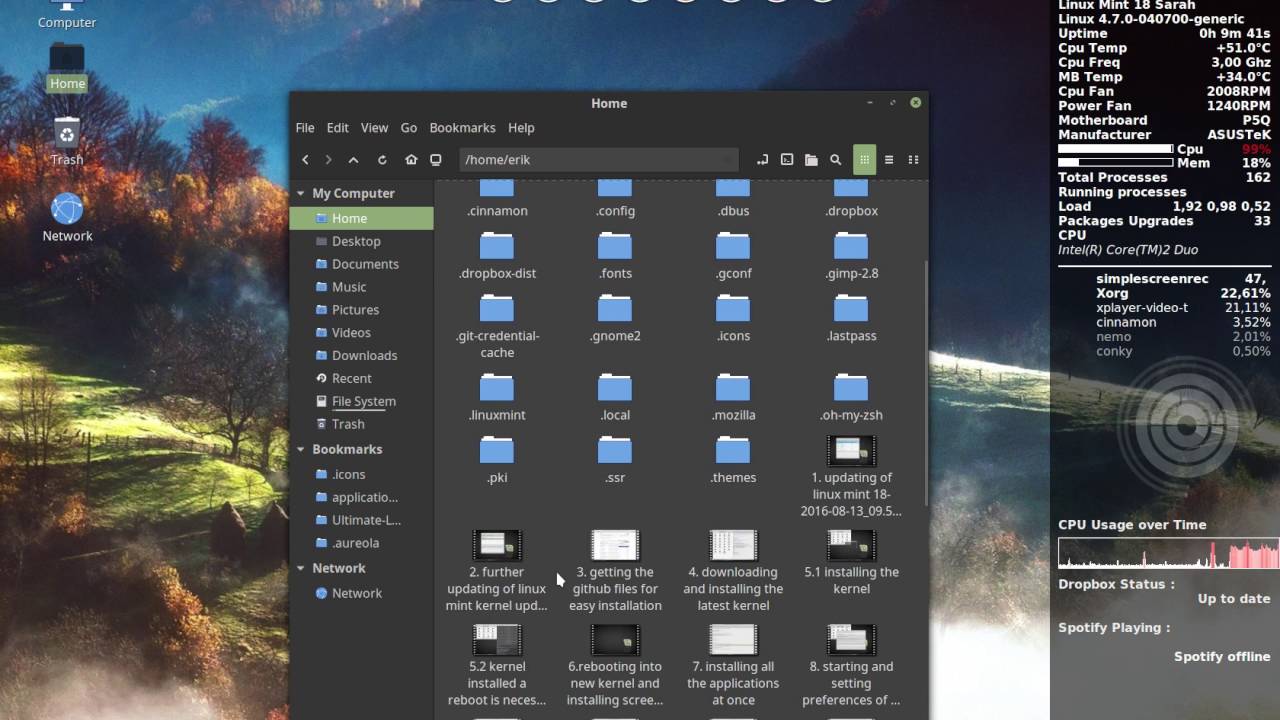Viewport: 1280px width, 720px height.
Task: Click the back navigation arrow
Action: 306,159
